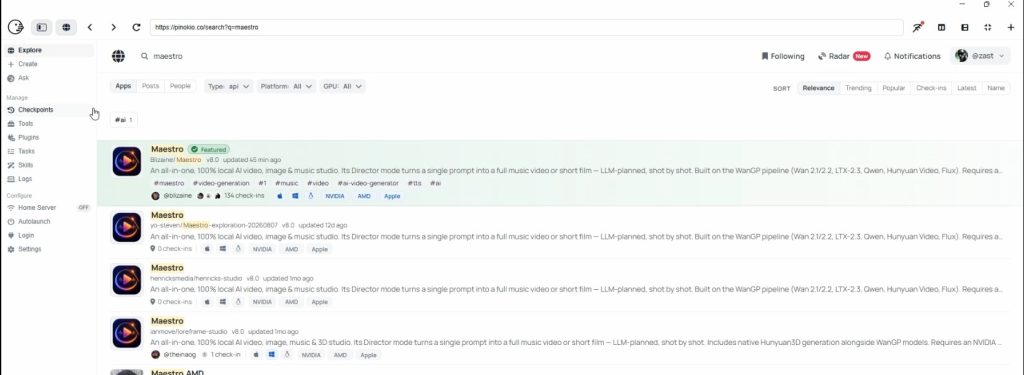This screenshot has width=1024, height=375.
Task: Add a new tab with plus icon
Action: point(1011,27)
